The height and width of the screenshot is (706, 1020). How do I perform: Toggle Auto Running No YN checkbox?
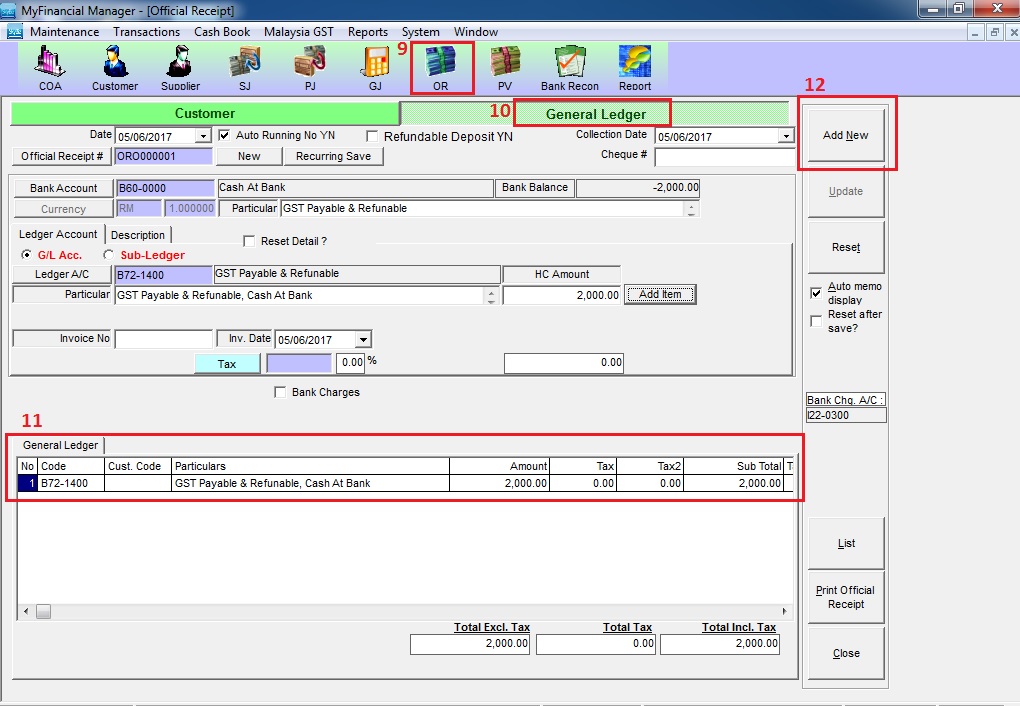coord(224,135)
